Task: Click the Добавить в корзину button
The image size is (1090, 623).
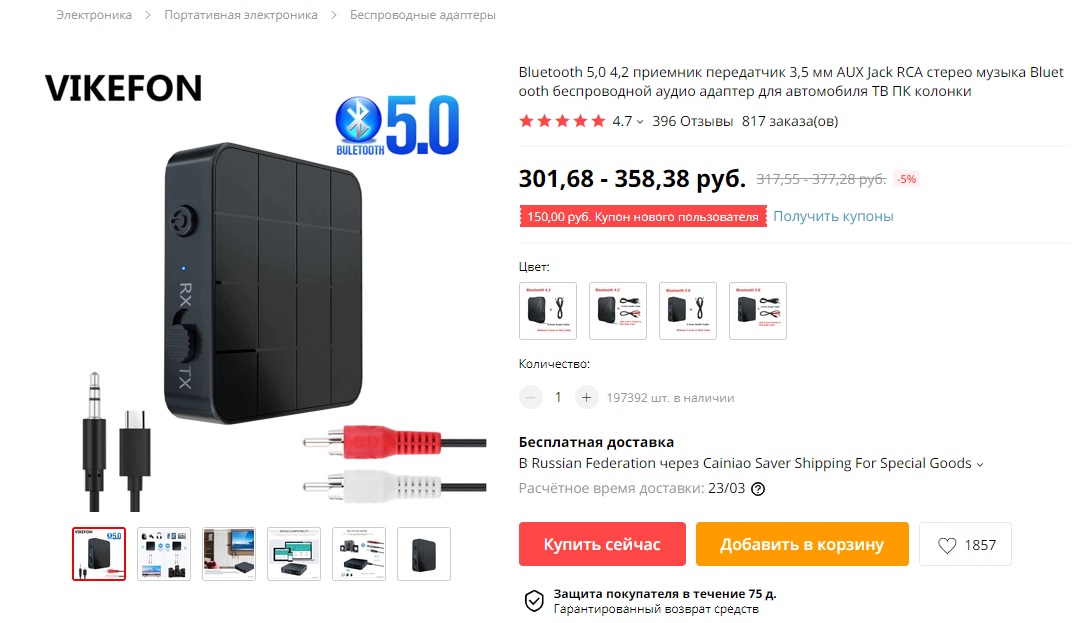Action: [x=802, y=544]
